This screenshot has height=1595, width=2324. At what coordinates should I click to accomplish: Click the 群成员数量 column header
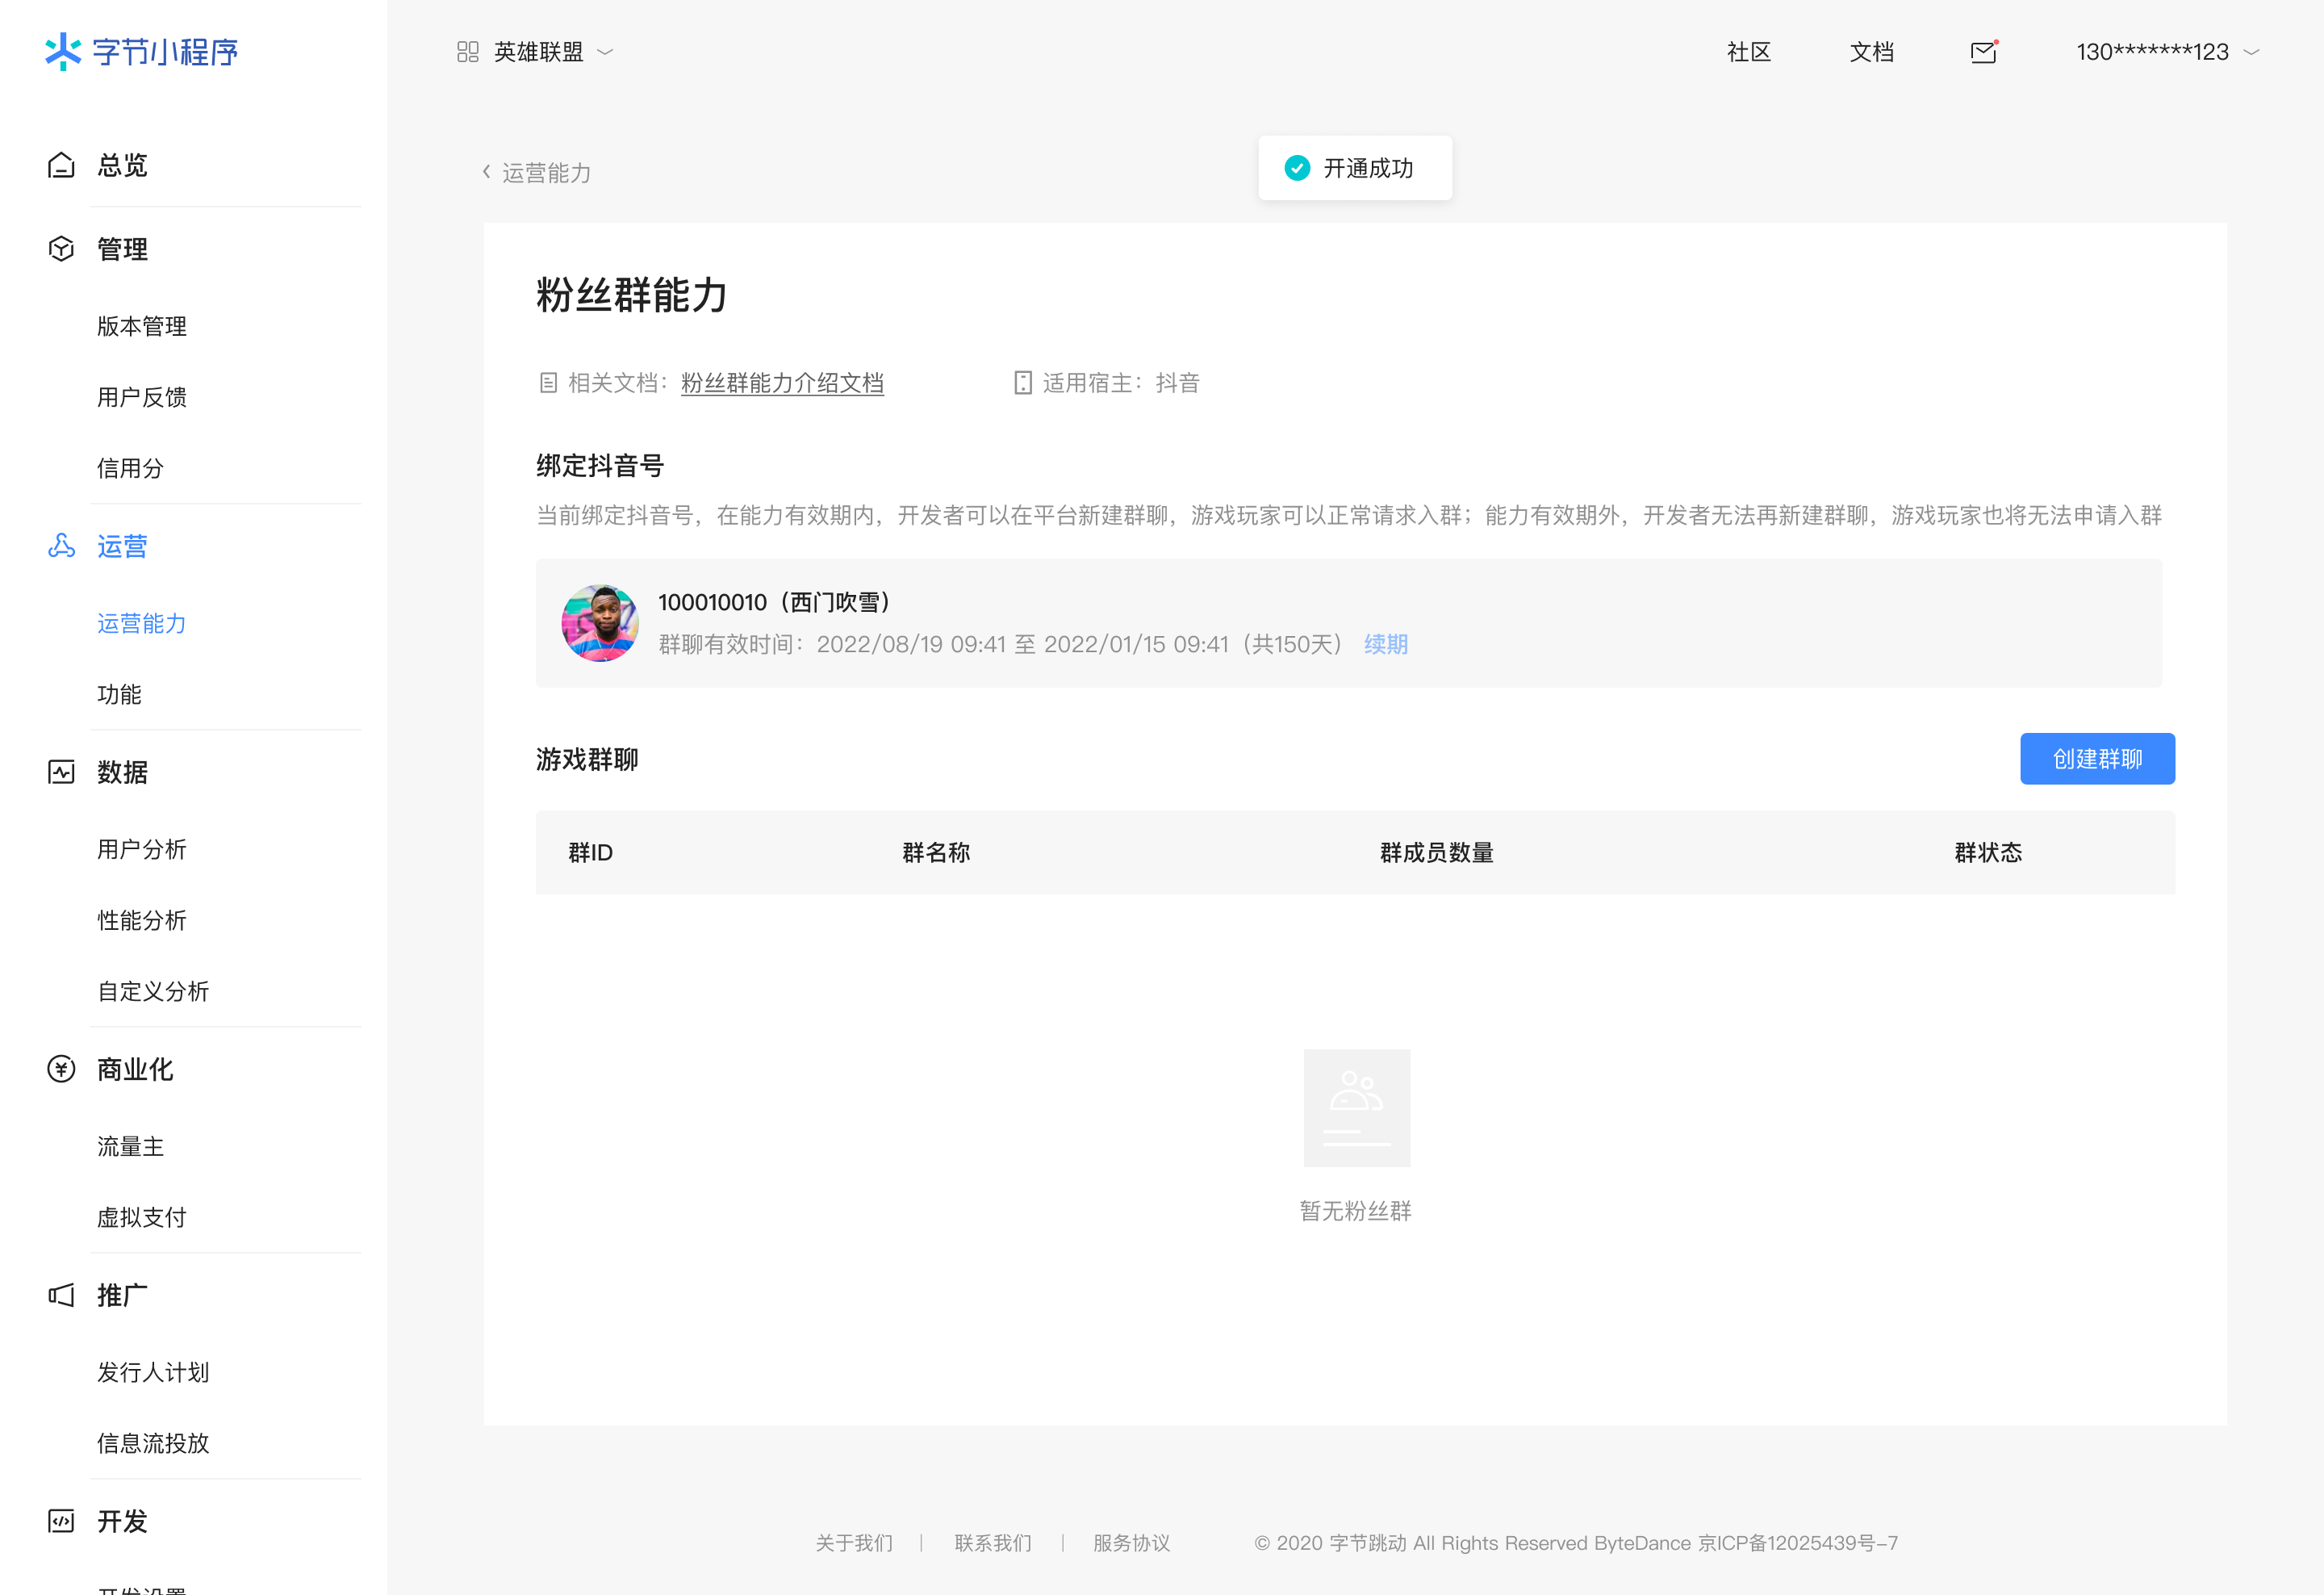click(x=1437, y=852)
